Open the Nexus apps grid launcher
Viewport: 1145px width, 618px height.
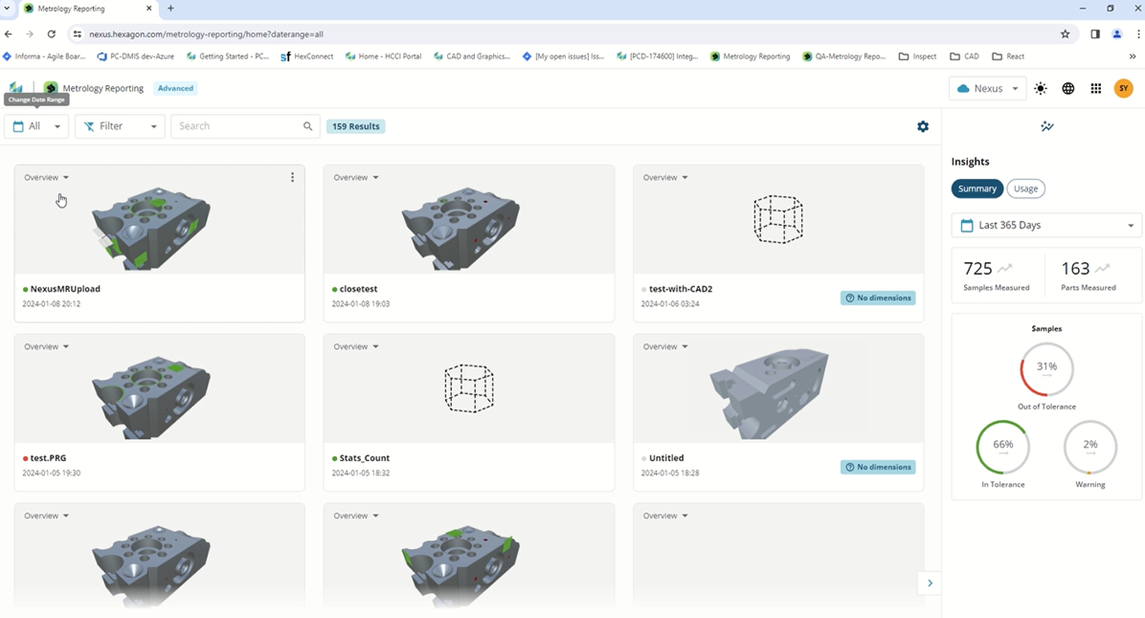click(1095, 88)
